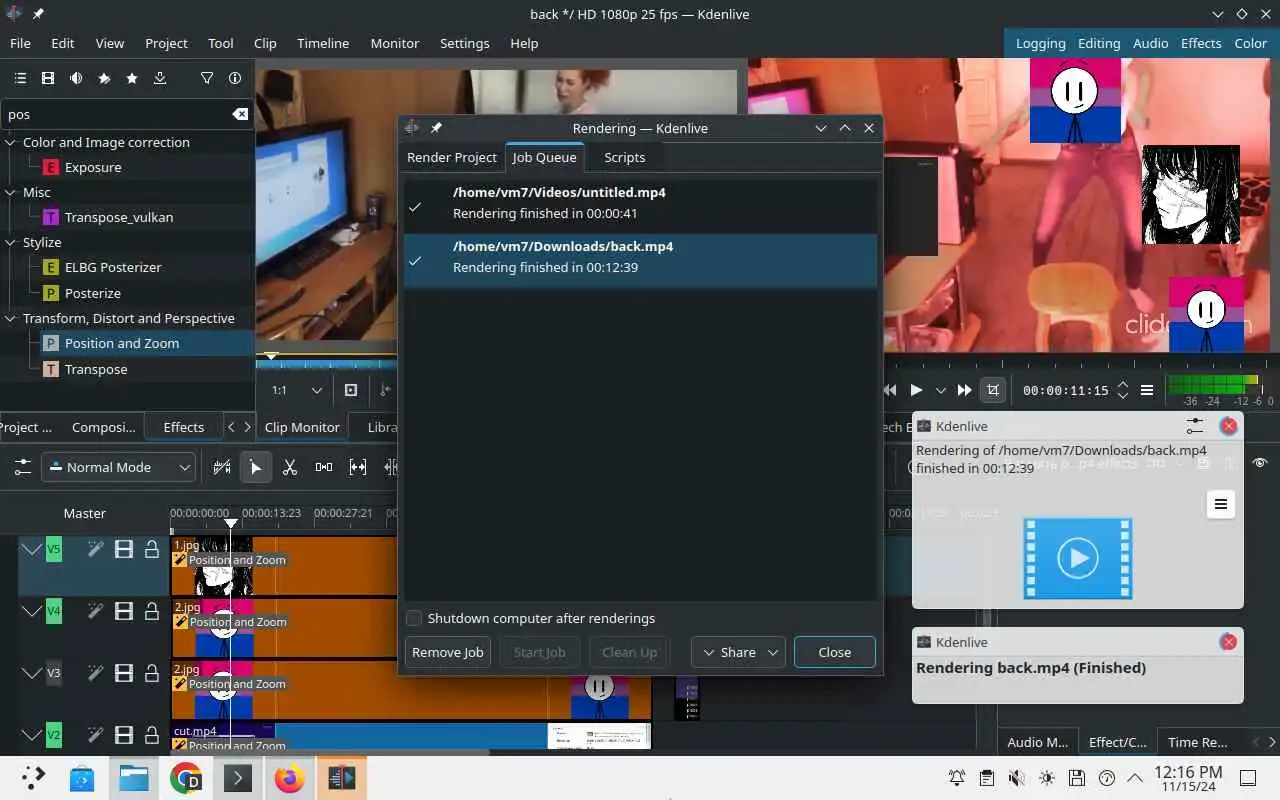Collapse the Stylize effects category
Screen dimensions: 1280x800
(x=11, y=242)
